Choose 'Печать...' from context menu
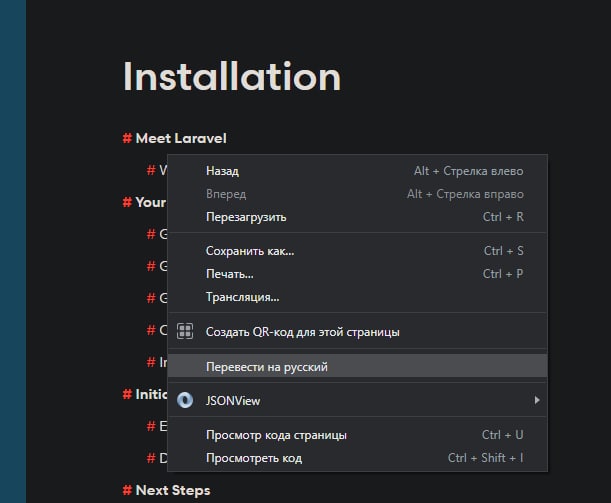 pyautogui.click(x=357, y=274)
